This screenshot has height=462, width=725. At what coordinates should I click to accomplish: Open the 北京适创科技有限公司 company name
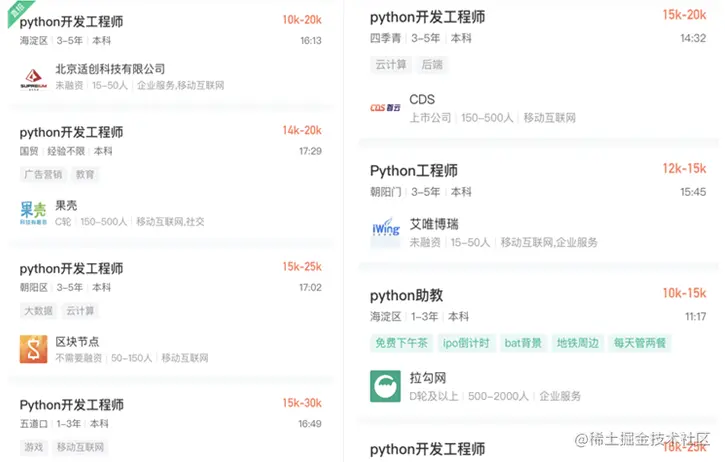(x=110, y=69)
